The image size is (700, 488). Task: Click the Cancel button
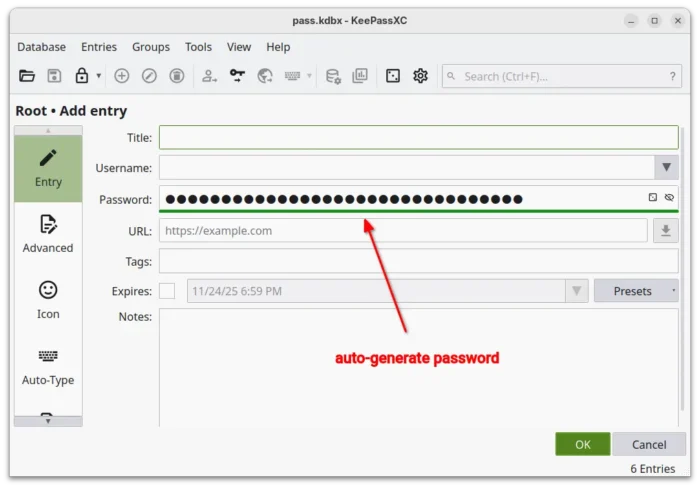[648, 444]
